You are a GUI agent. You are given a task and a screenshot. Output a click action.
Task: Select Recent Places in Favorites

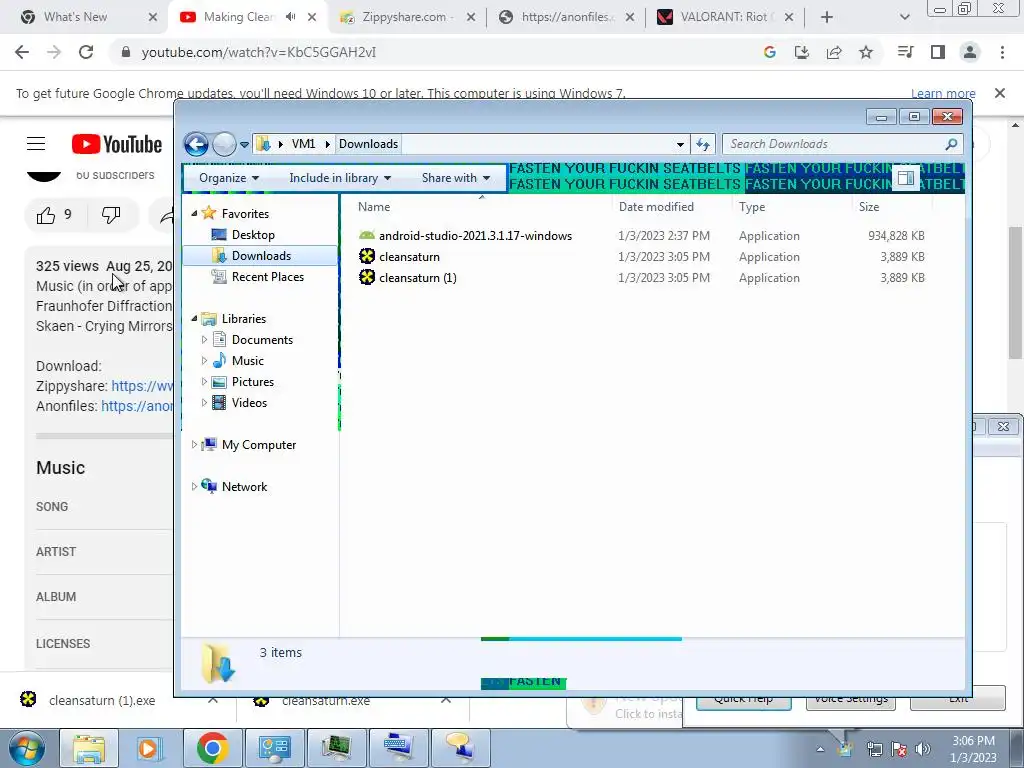point(267,276)
